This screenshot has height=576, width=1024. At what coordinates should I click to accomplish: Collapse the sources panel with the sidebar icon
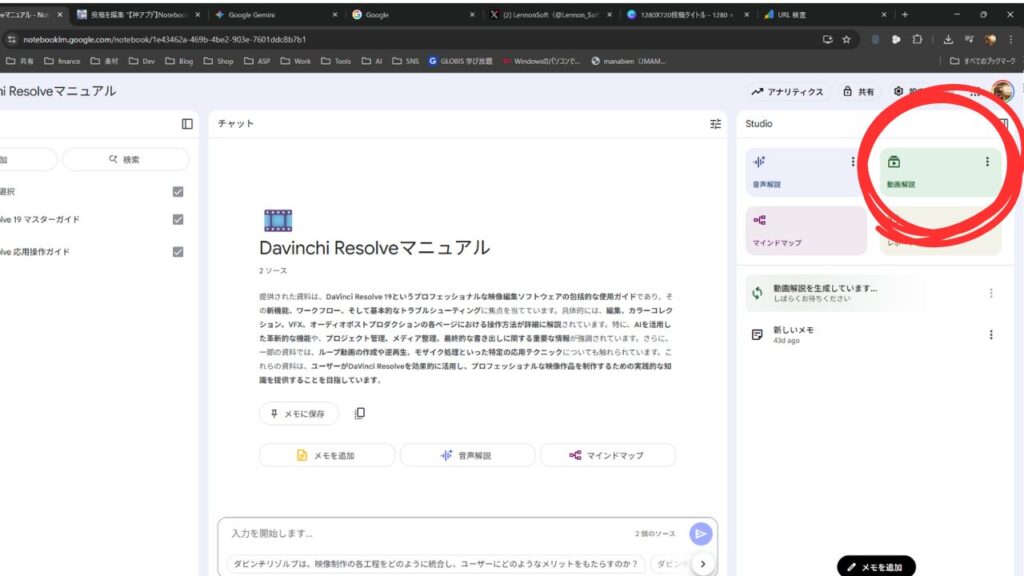point(187,123)
